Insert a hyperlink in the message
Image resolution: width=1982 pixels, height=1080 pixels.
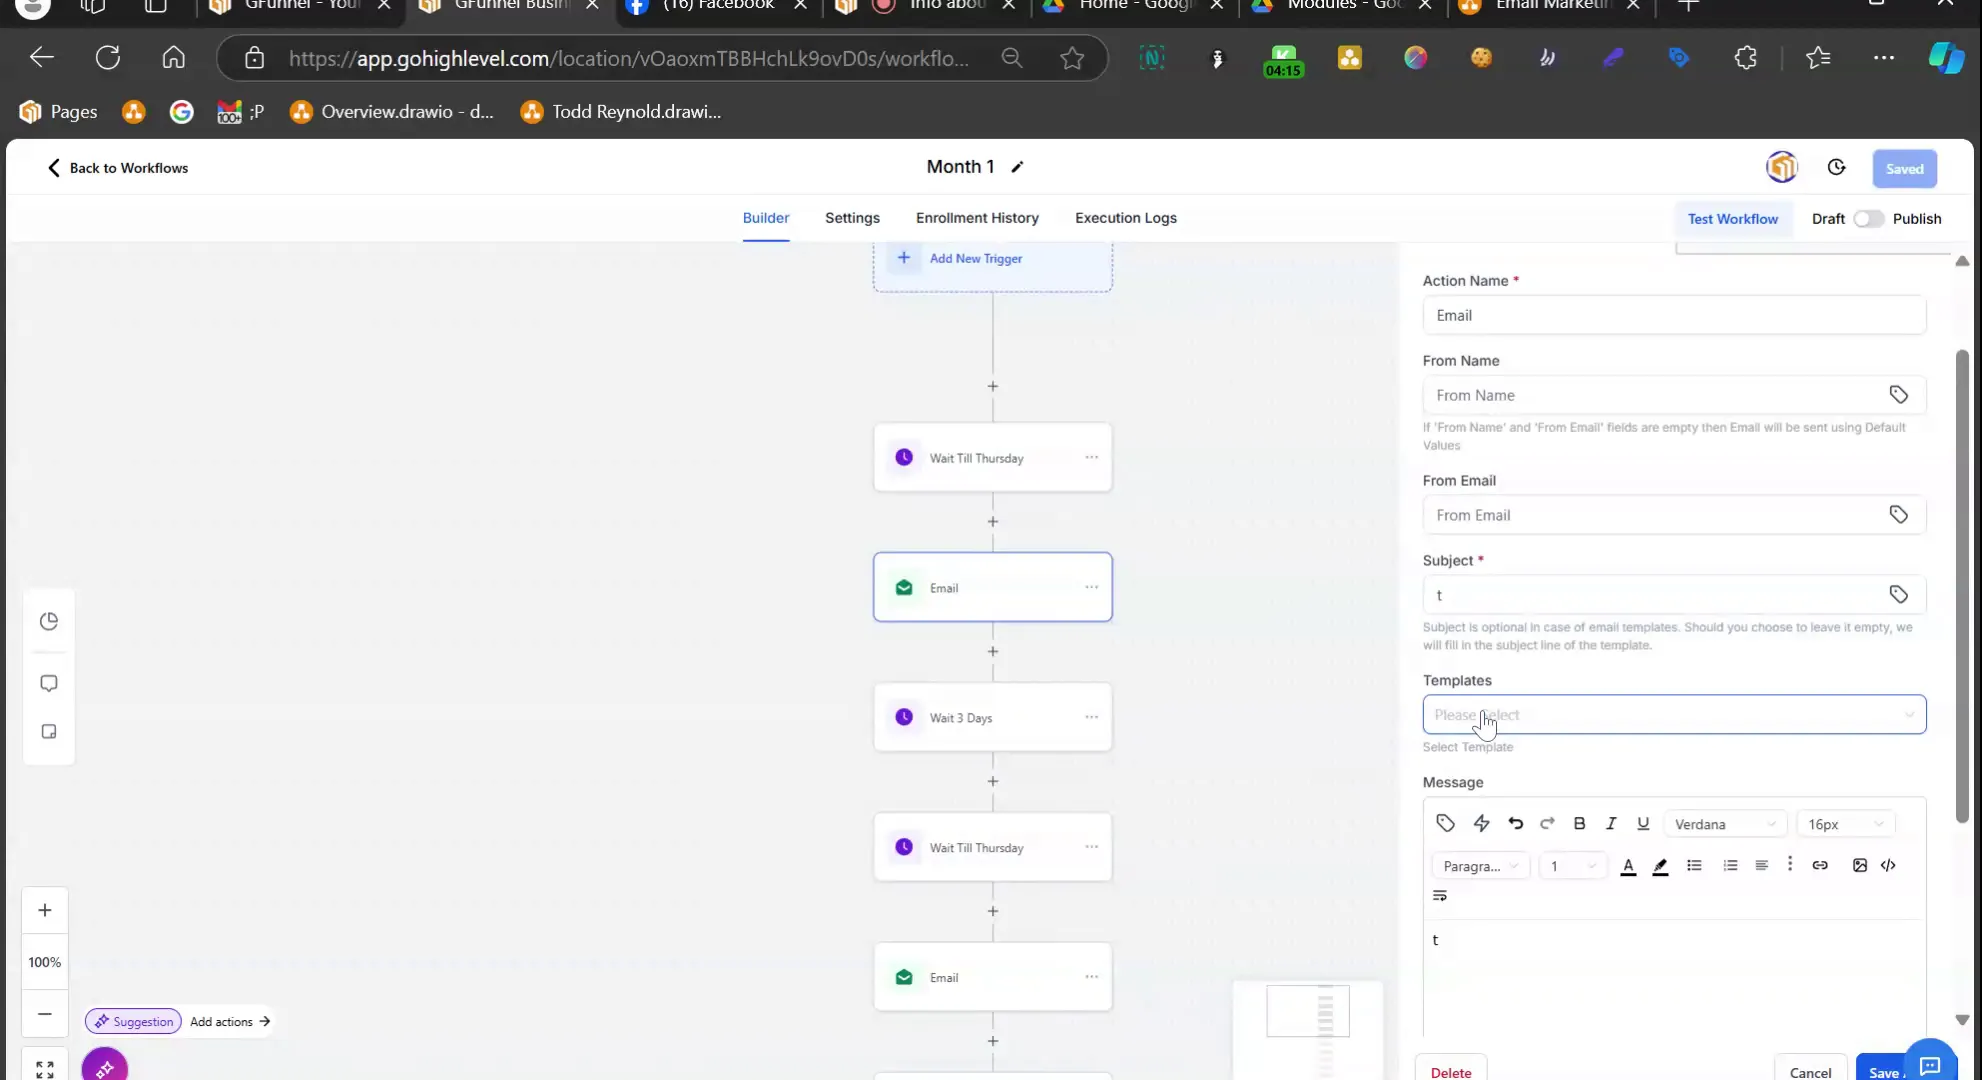point(1820,865)
